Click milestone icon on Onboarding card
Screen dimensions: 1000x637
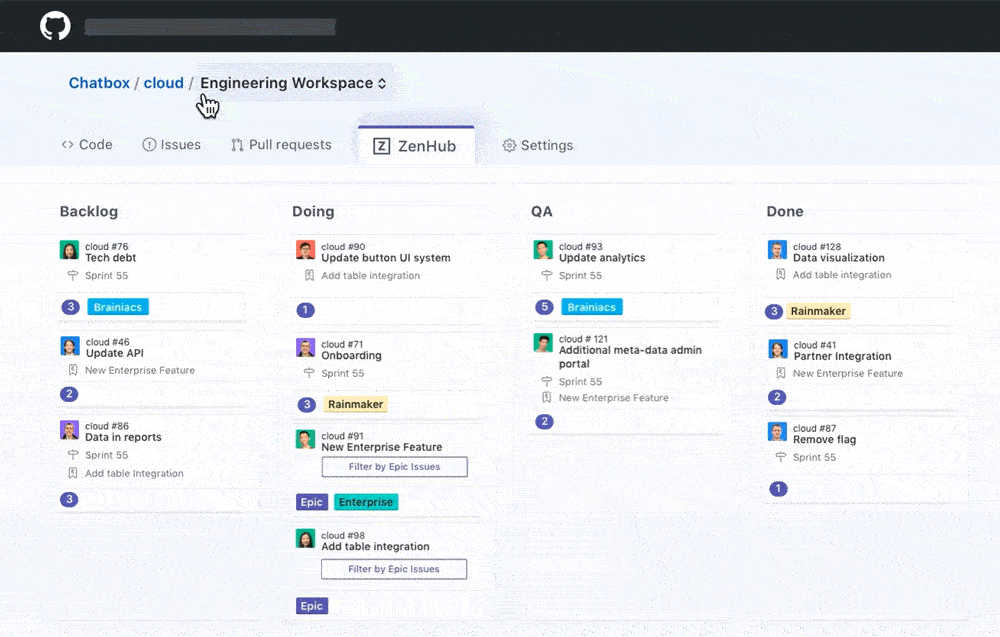click(309, 373)
